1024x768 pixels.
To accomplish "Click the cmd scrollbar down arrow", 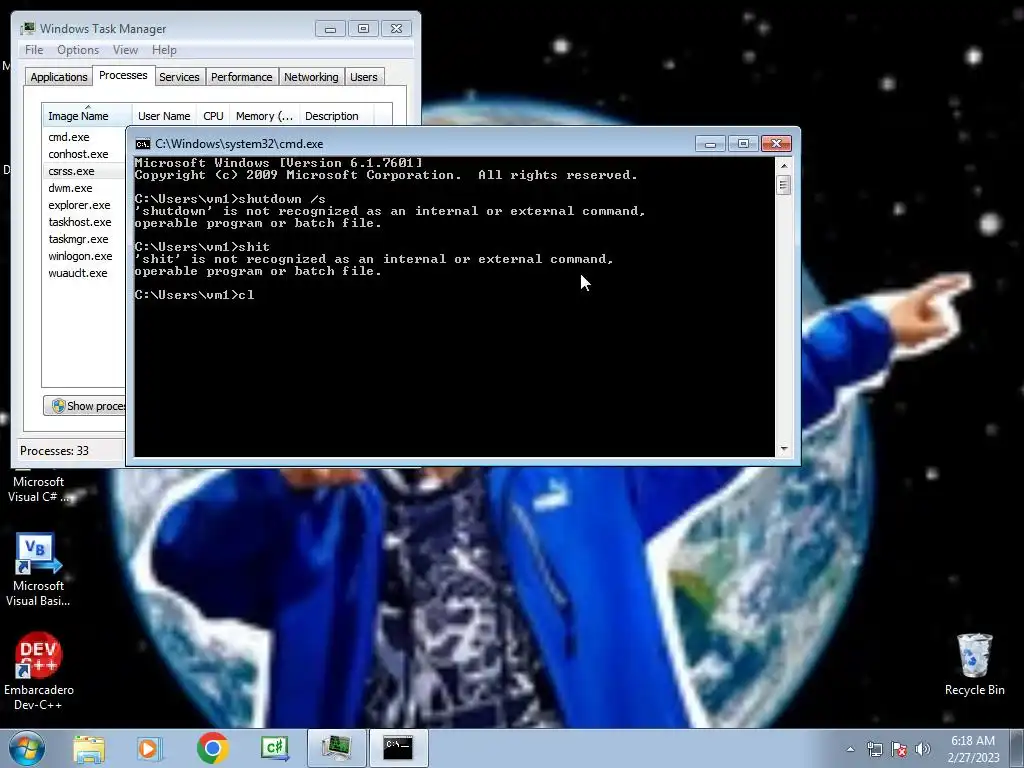I will [784, 449].
